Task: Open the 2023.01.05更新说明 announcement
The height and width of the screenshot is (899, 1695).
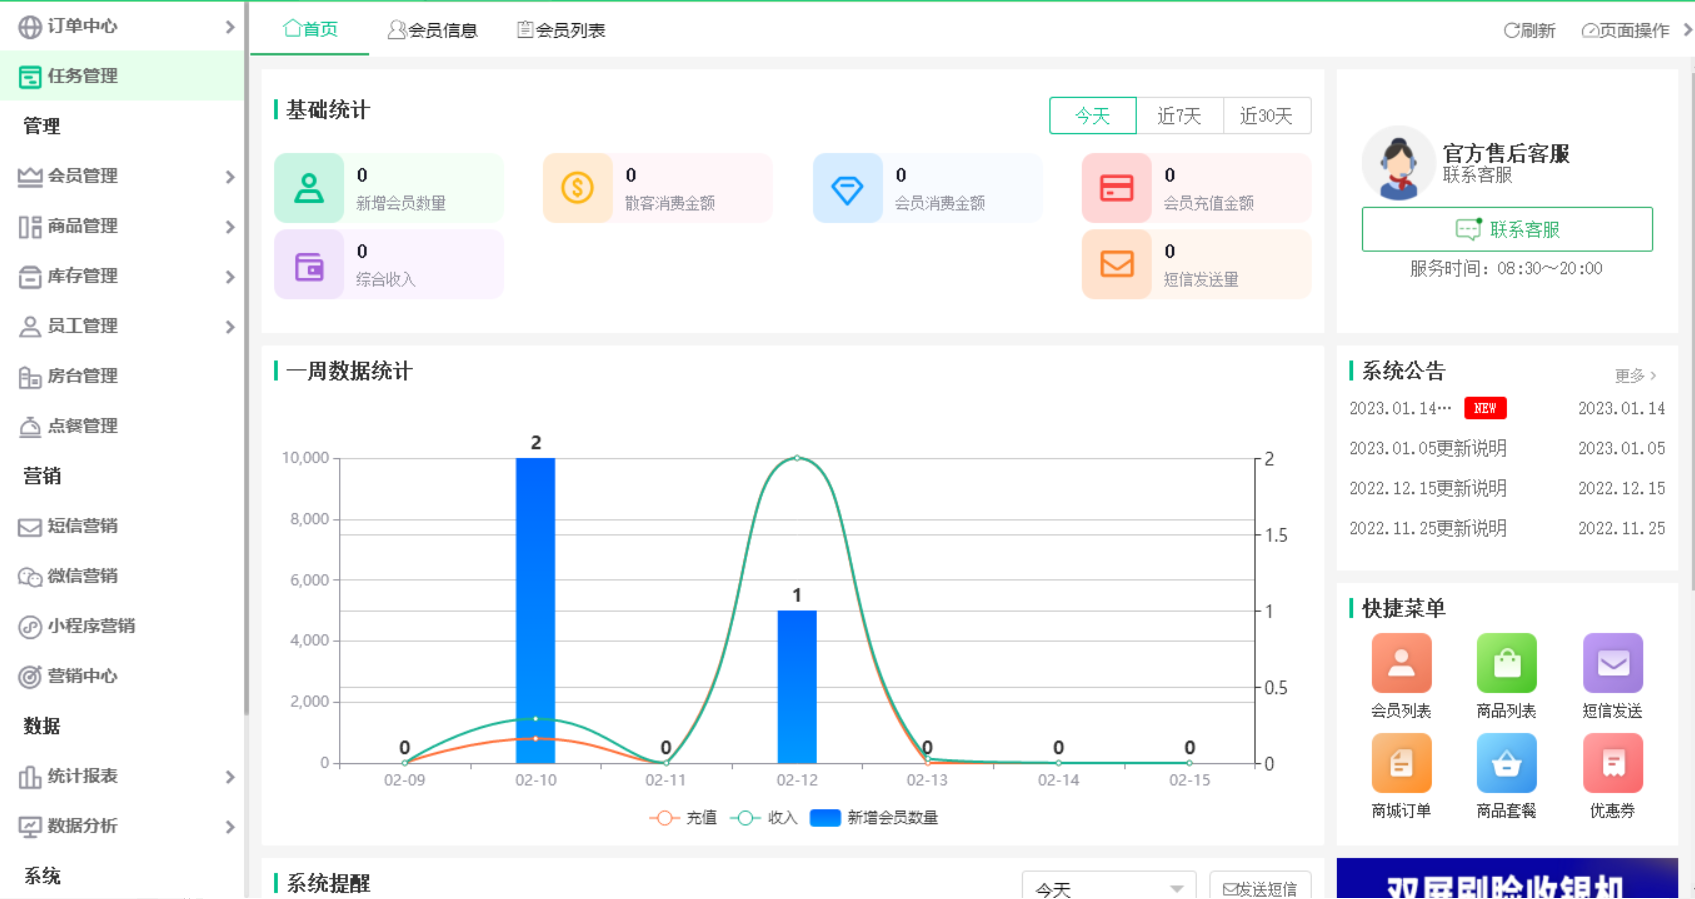Action: pos(1427,449)
